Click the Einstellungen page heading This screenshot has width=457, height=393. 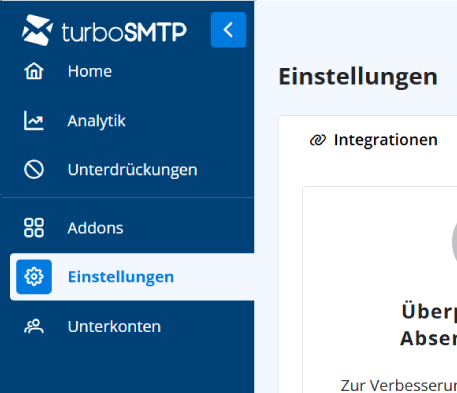point(358,77)
